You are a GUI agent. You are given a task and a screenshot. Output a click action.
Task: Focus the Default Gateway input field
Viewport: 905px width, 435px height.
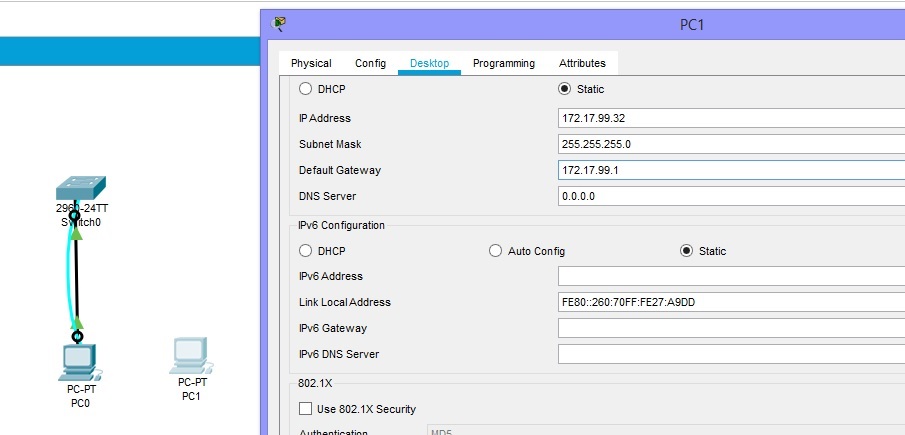tap(730, 170)
